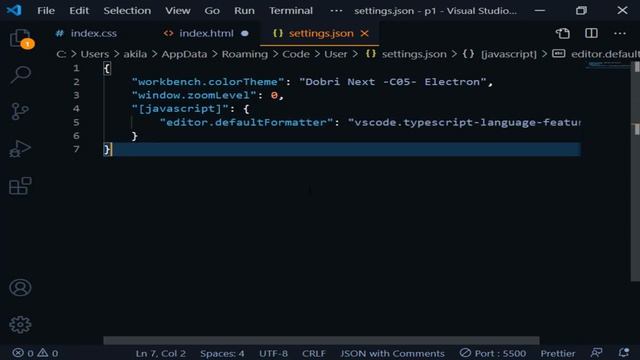Open the File menu
640x360 pixels.
click(x=46, y=11)
